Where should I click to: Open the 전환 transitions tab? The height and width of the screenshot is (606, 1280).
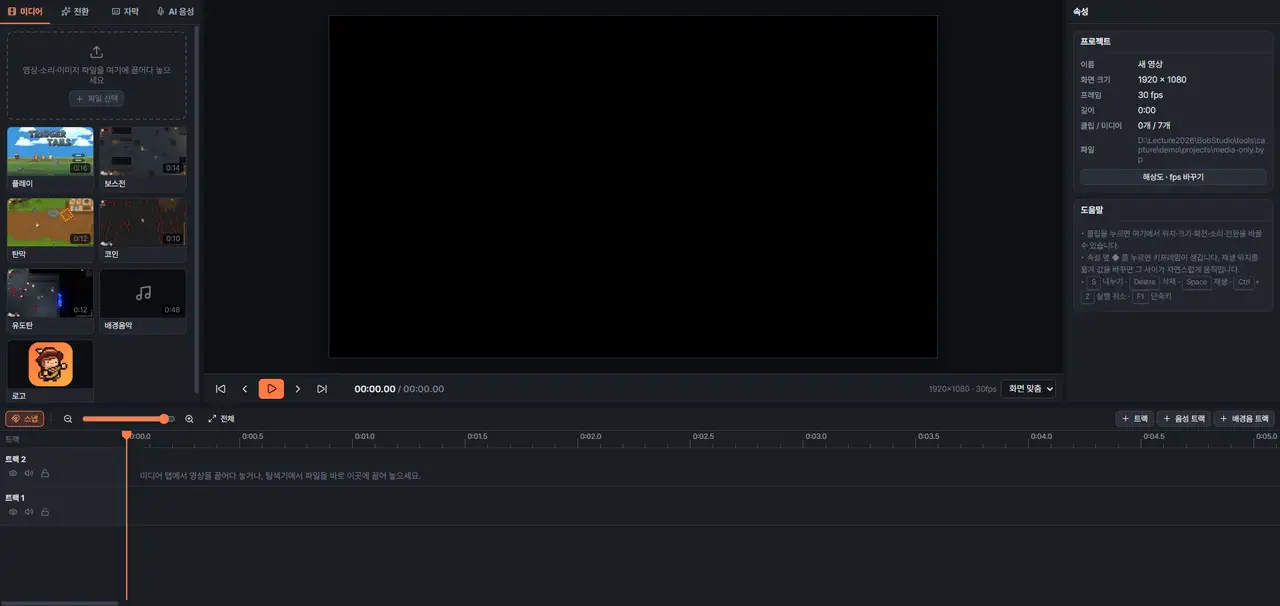point(75,11)
